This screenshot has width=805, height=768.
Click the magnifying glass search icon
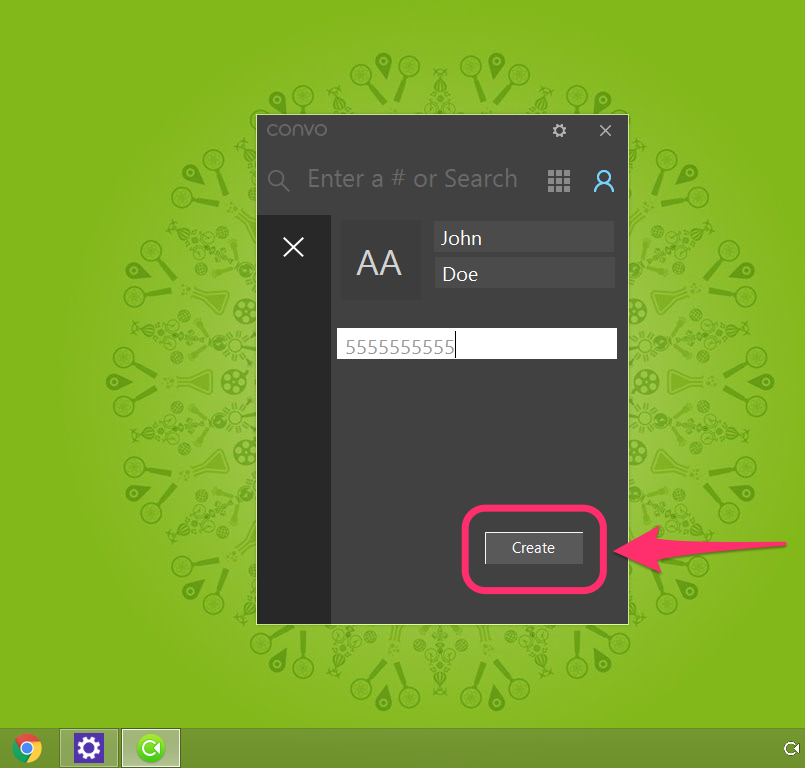[279, 181]
